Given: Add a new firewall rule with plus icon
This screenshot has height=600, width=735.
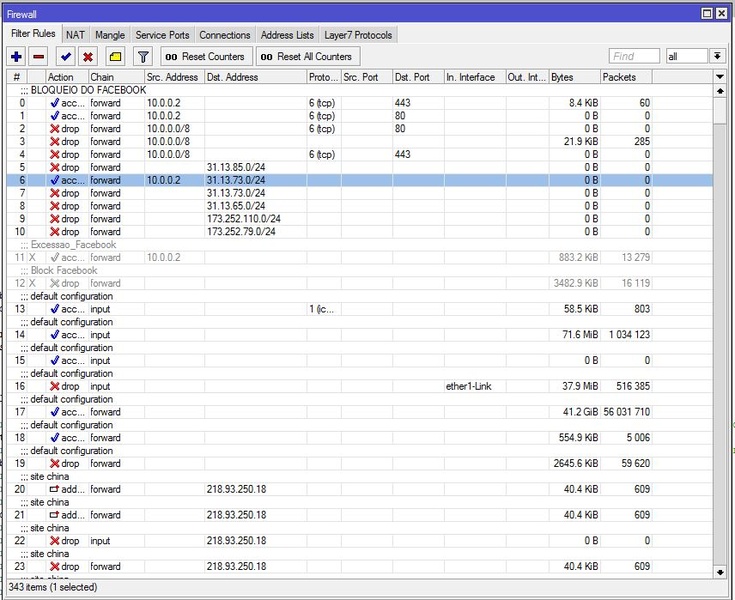Looking at the screenshot, I should pos(16,57).
